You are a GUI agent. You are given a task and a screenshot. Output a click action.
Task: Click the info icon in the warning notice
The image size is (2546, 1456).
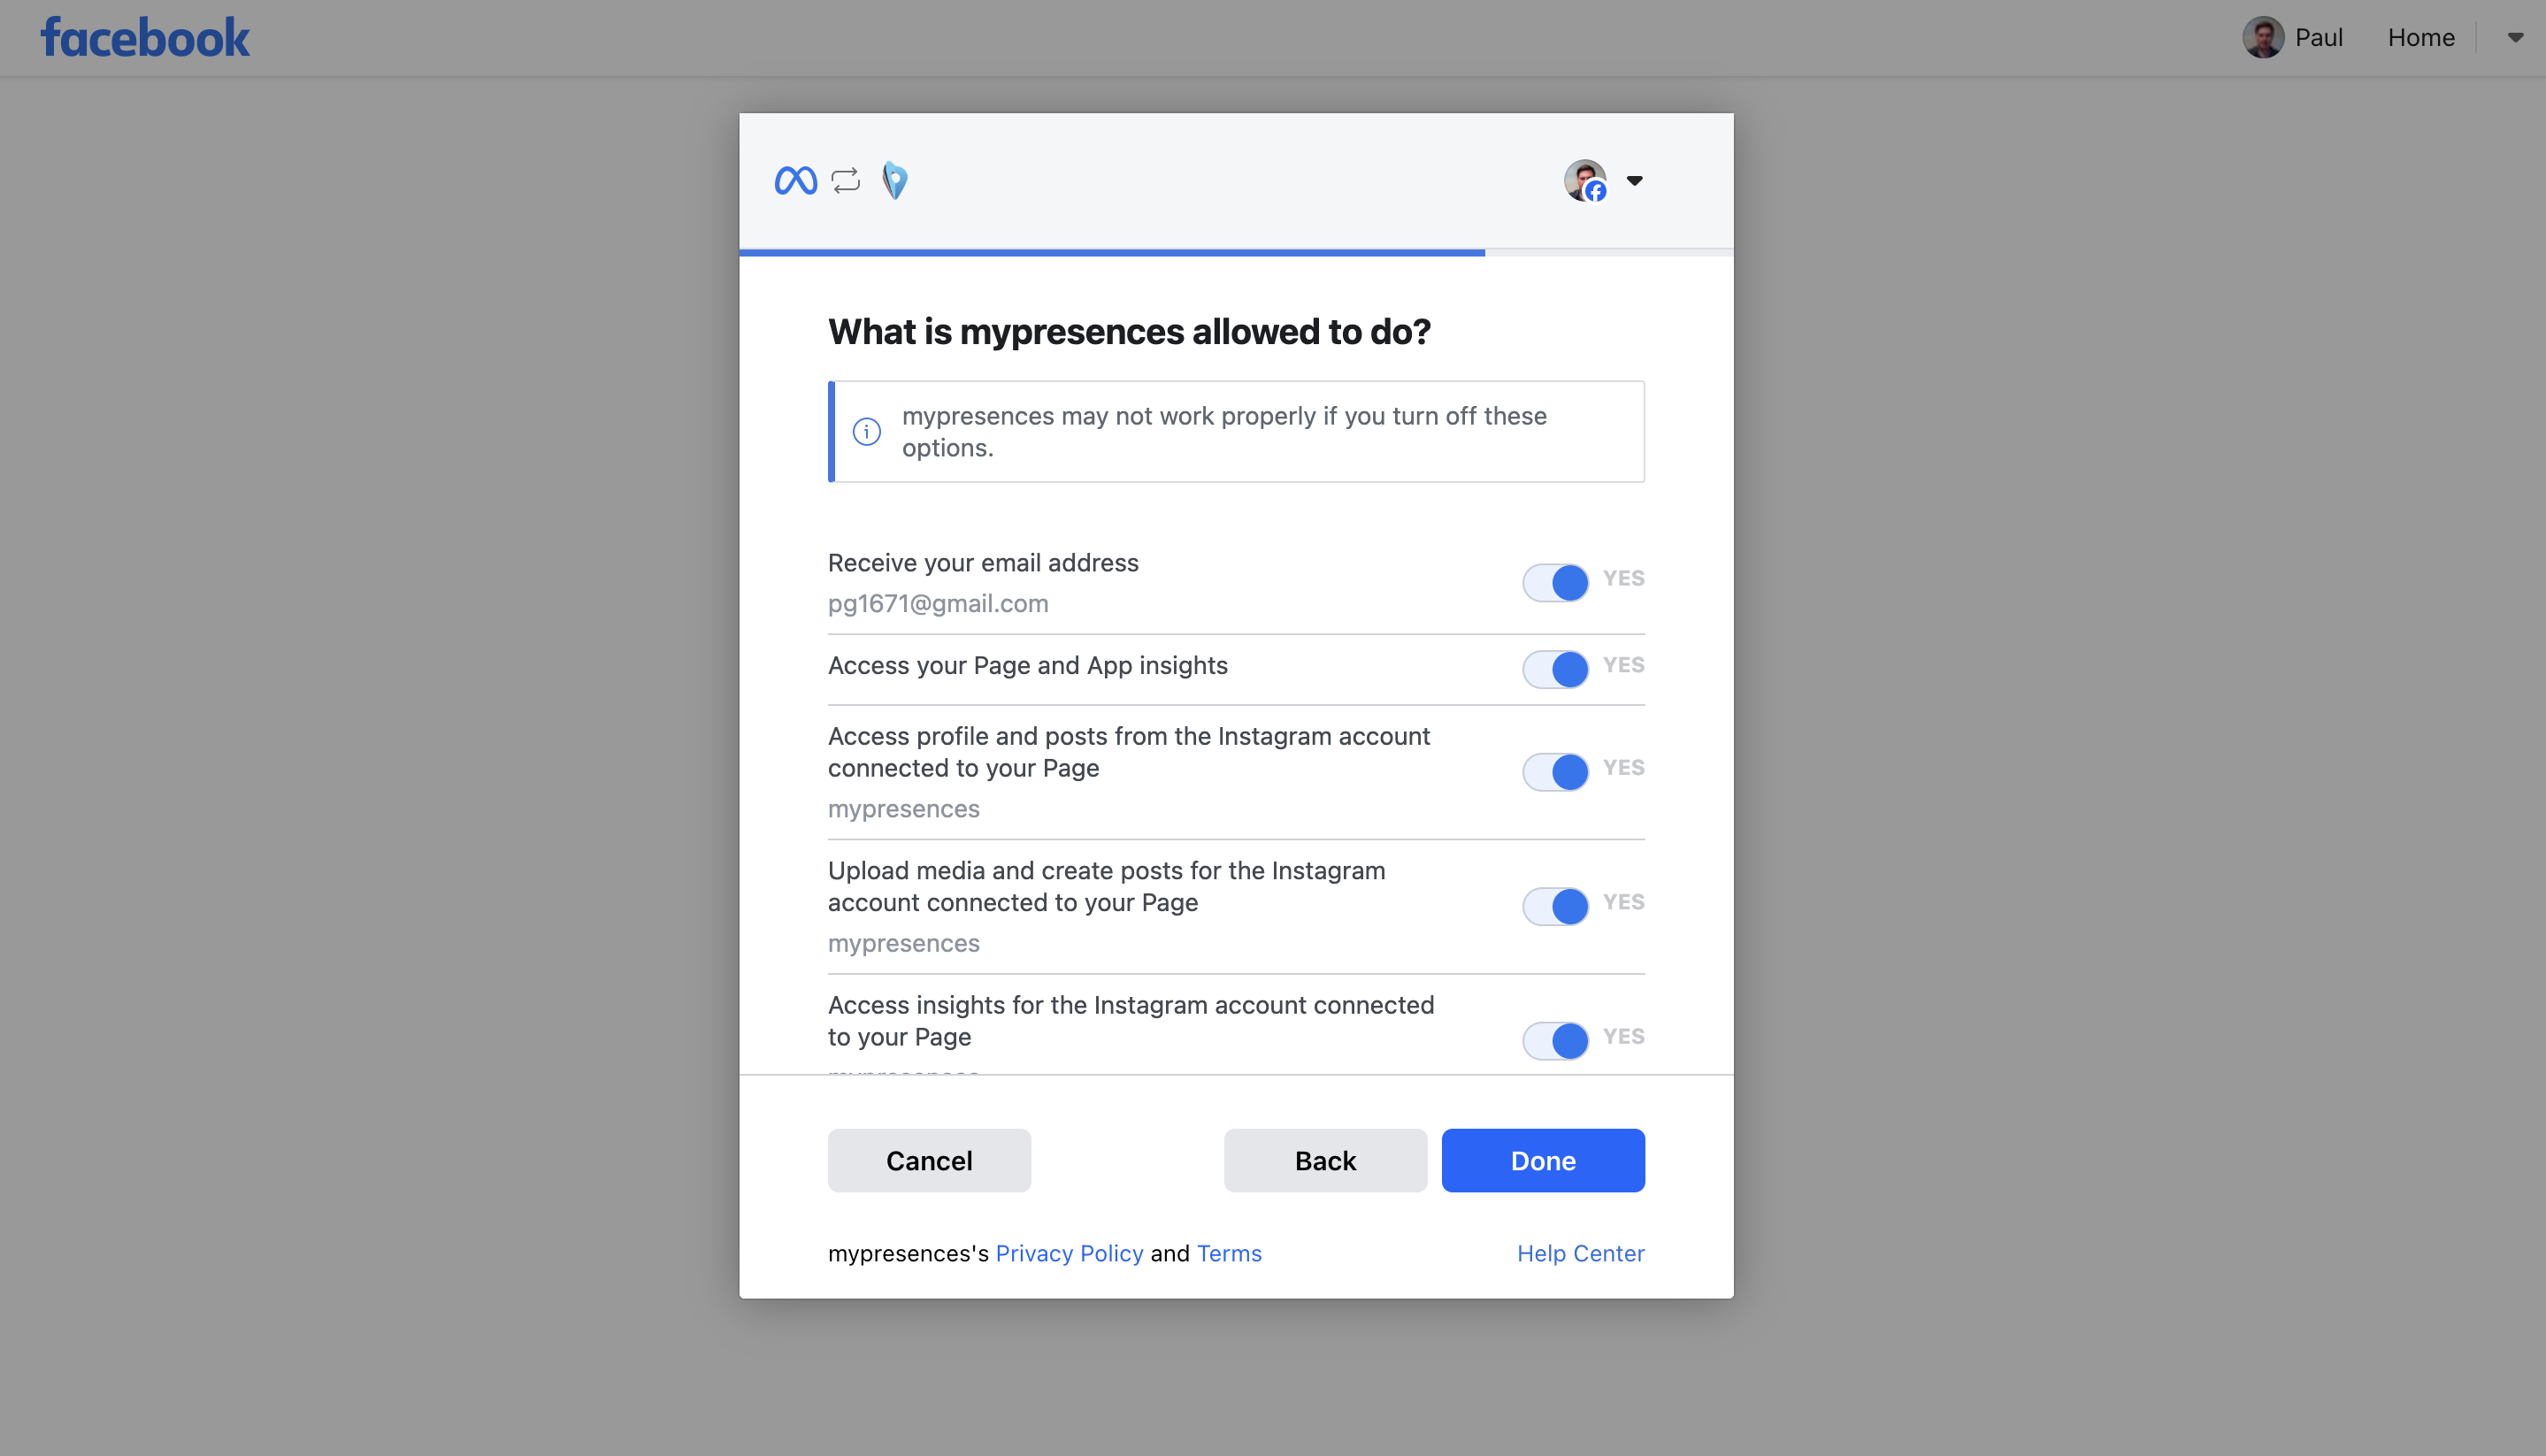coord(867,432)
